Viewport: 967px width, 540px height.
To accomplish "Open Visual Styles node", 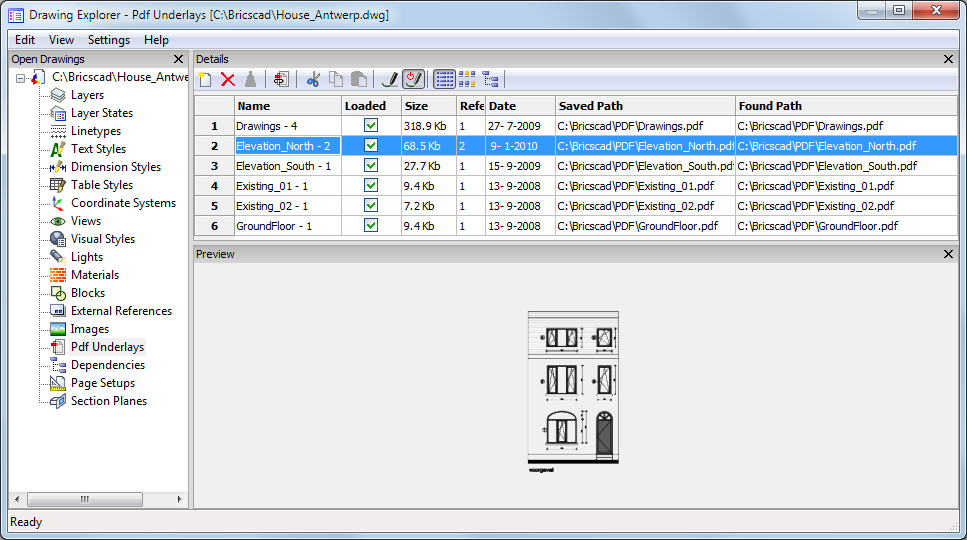I will pos(102,239).
